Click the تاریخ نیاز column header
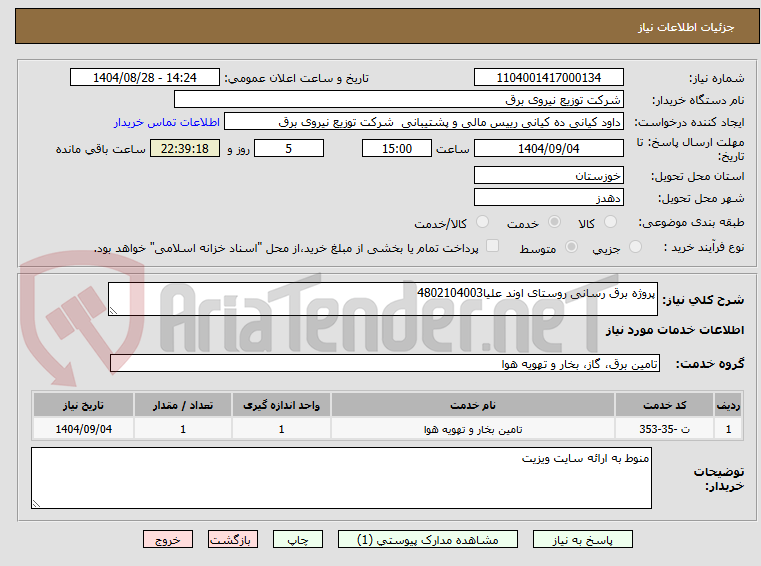This screenshot has width=761, height=566. coord(83,405)
